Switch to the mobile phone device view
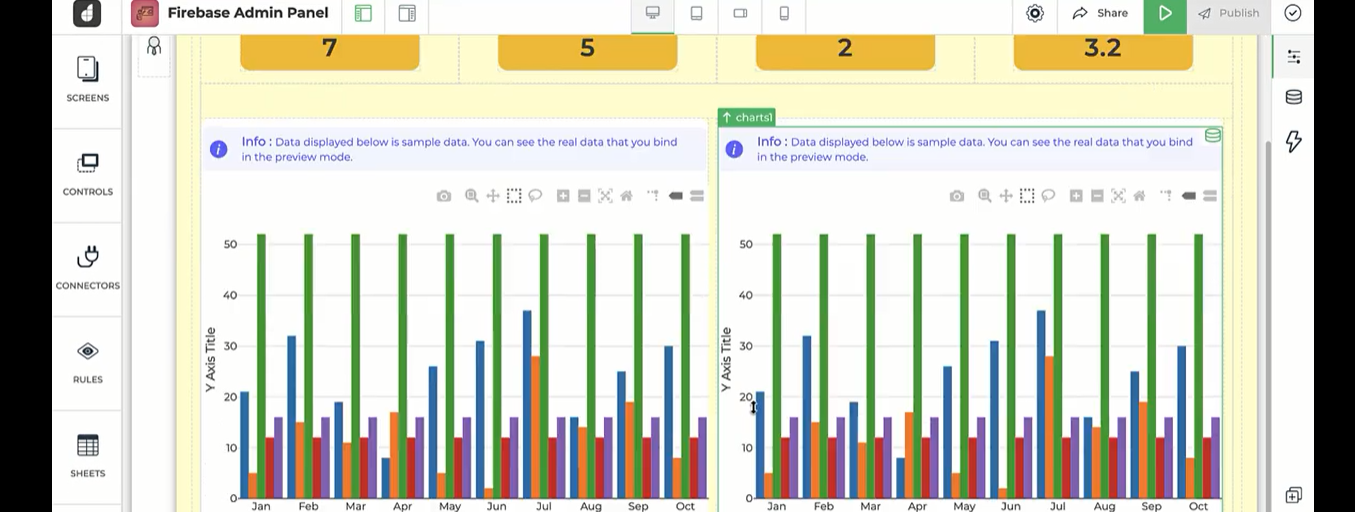Viewport: 1355px width, 512px height. 784,13
